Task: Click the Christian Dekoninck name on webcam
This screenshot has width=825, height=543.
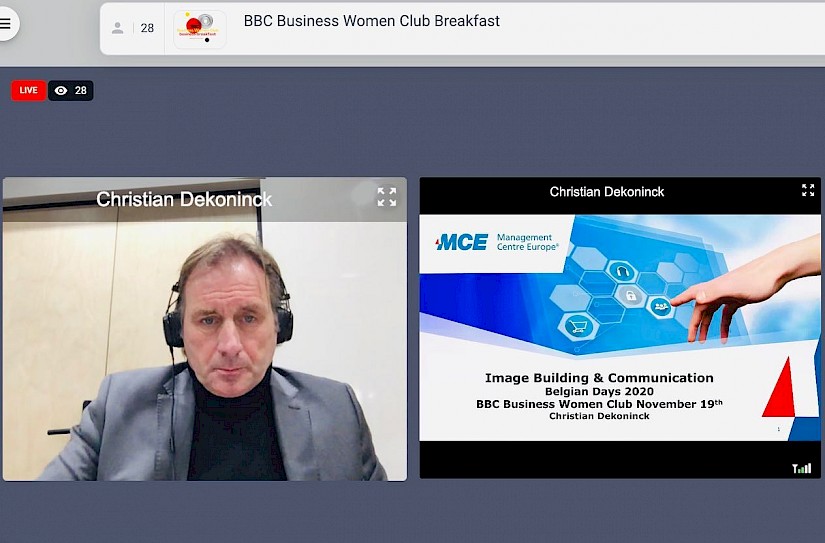Action: coord(184,199)
